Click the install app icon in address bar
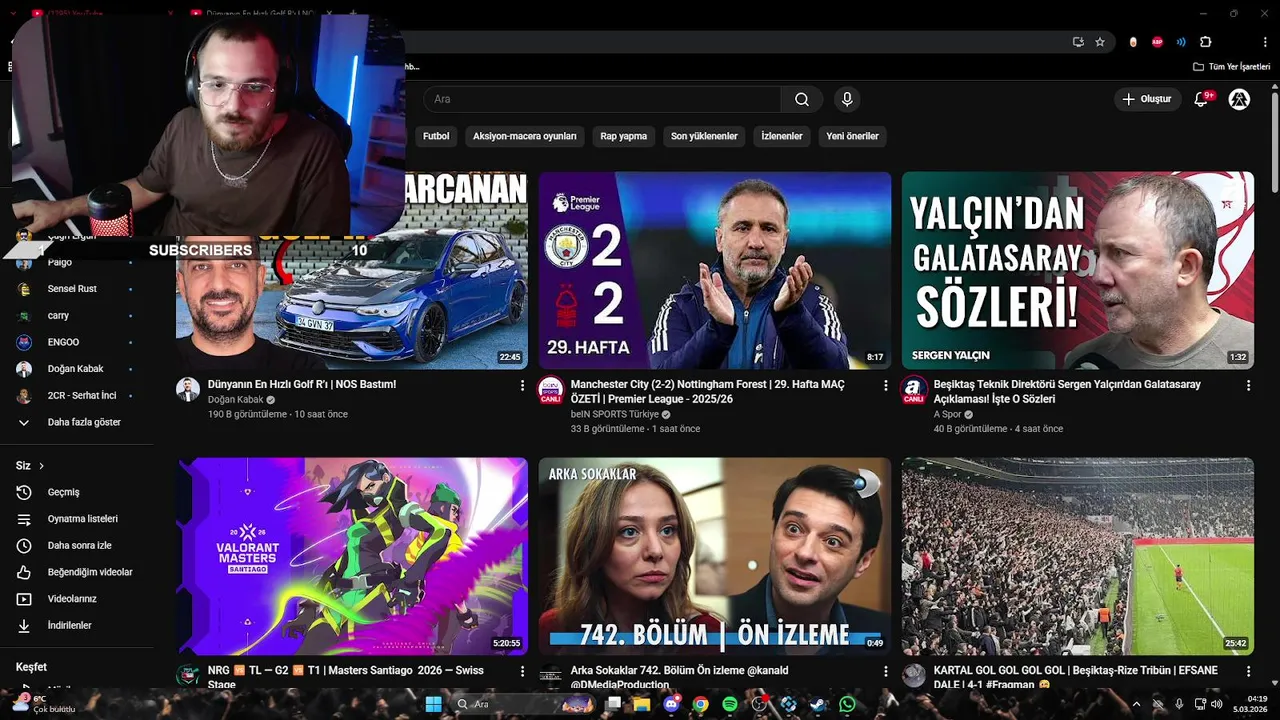Viewport: 1280px width, 720px height. [x=1078, y=42]
